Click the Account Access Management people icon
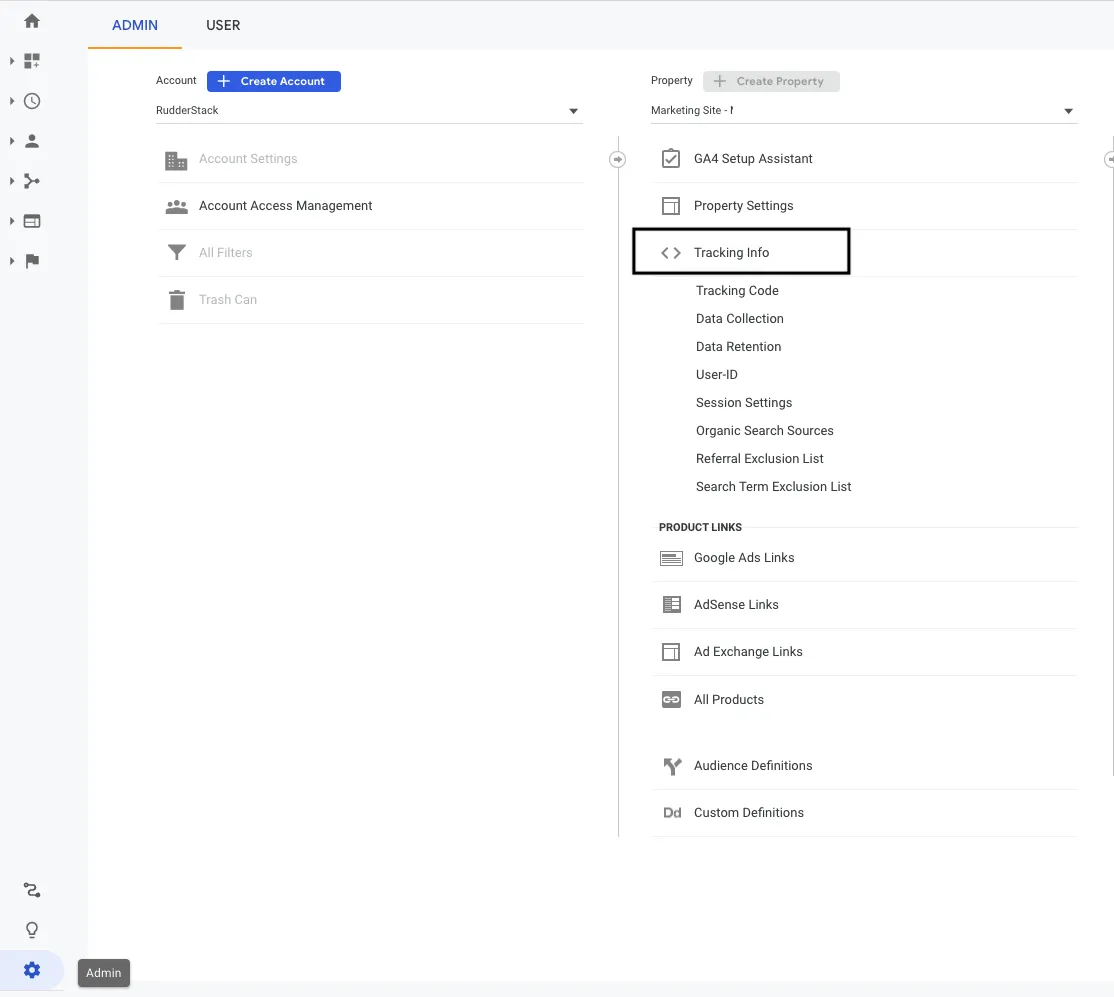 [x=176, y=207]
